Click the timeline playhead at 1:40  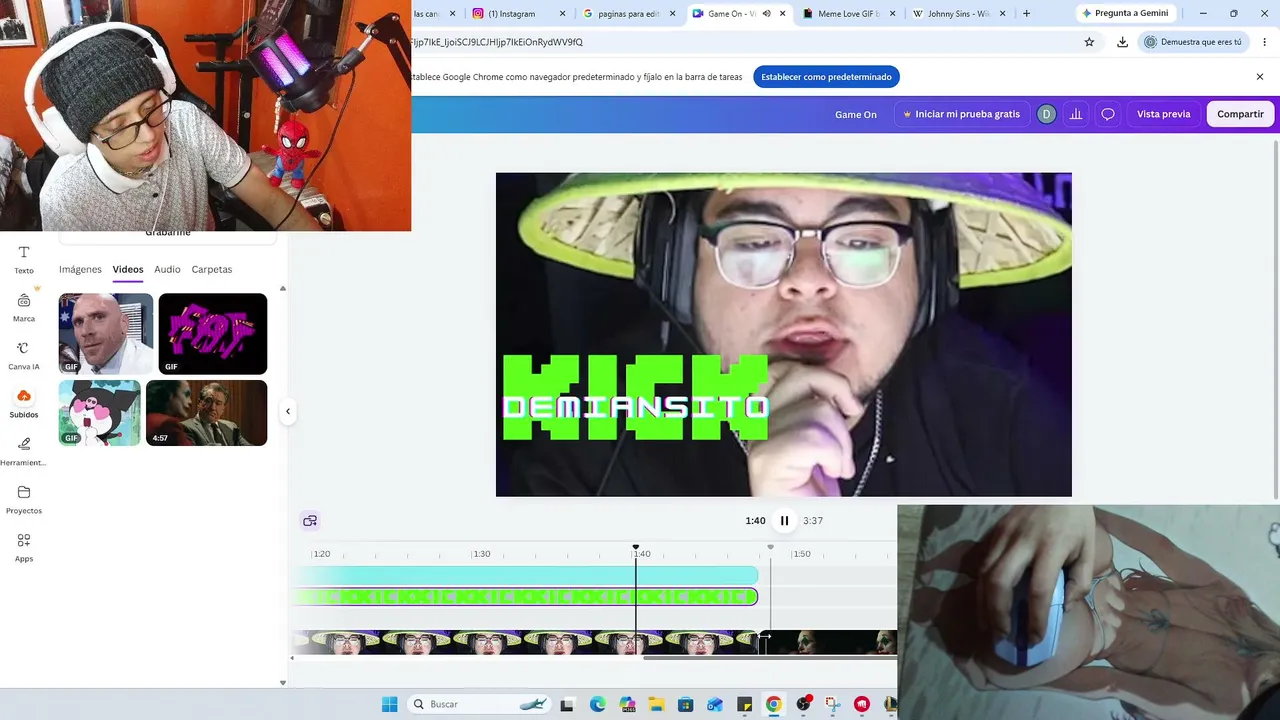pyautogui.click(x=636, y=548)
